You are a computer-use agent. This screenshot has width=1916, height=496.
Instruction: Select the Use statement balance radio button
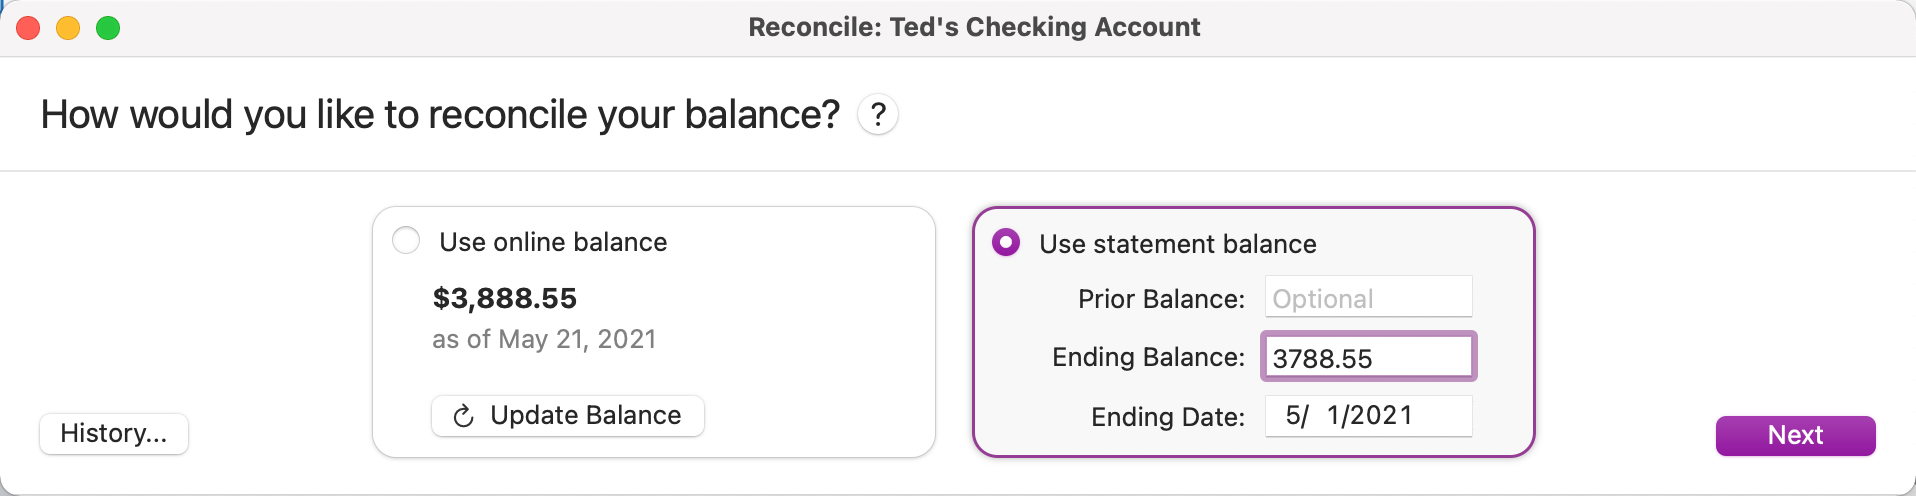coord(1006,243)
